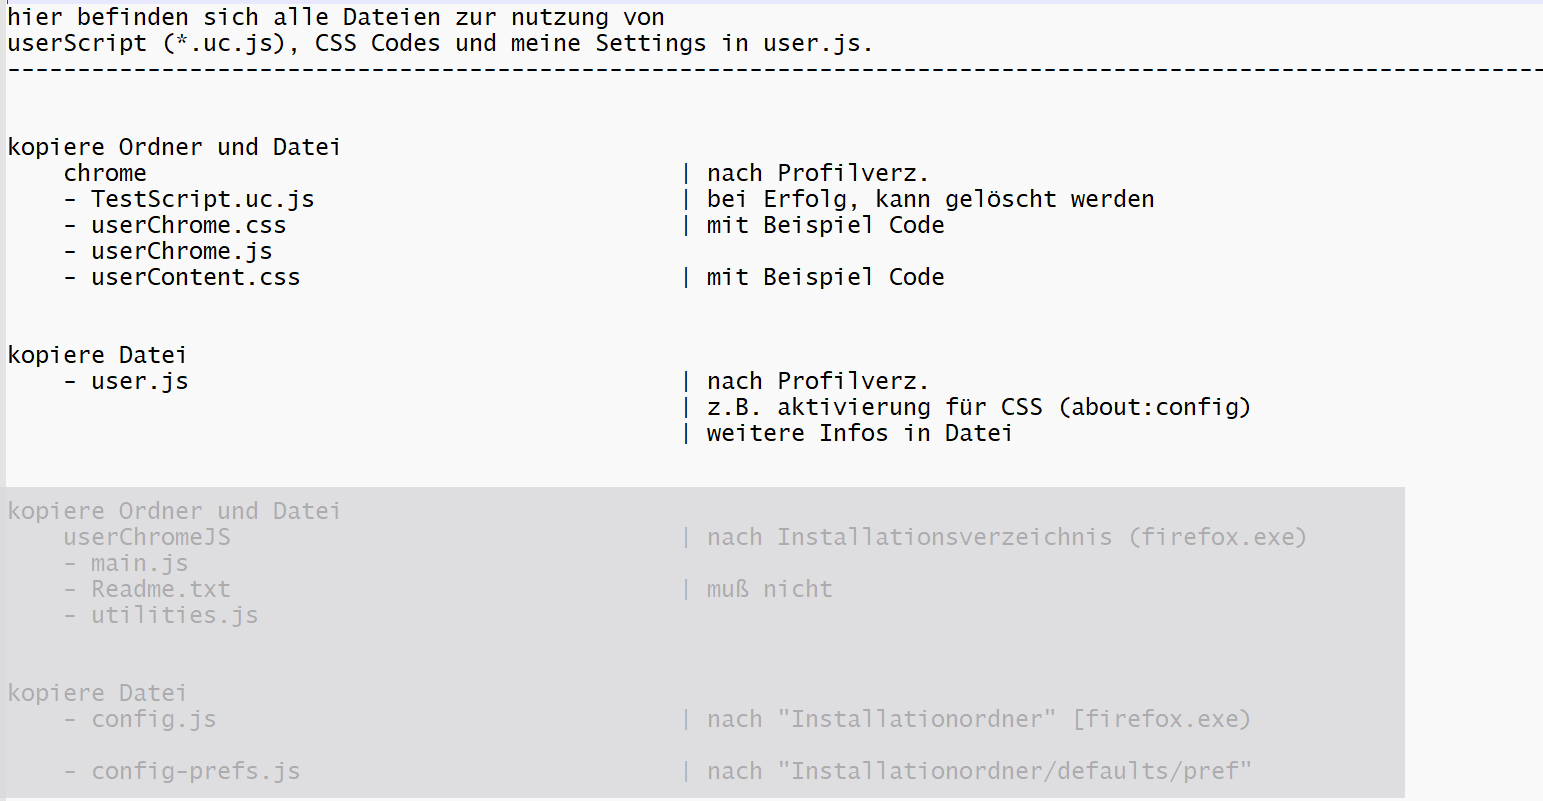Click the config.js file name

(153, 719)
